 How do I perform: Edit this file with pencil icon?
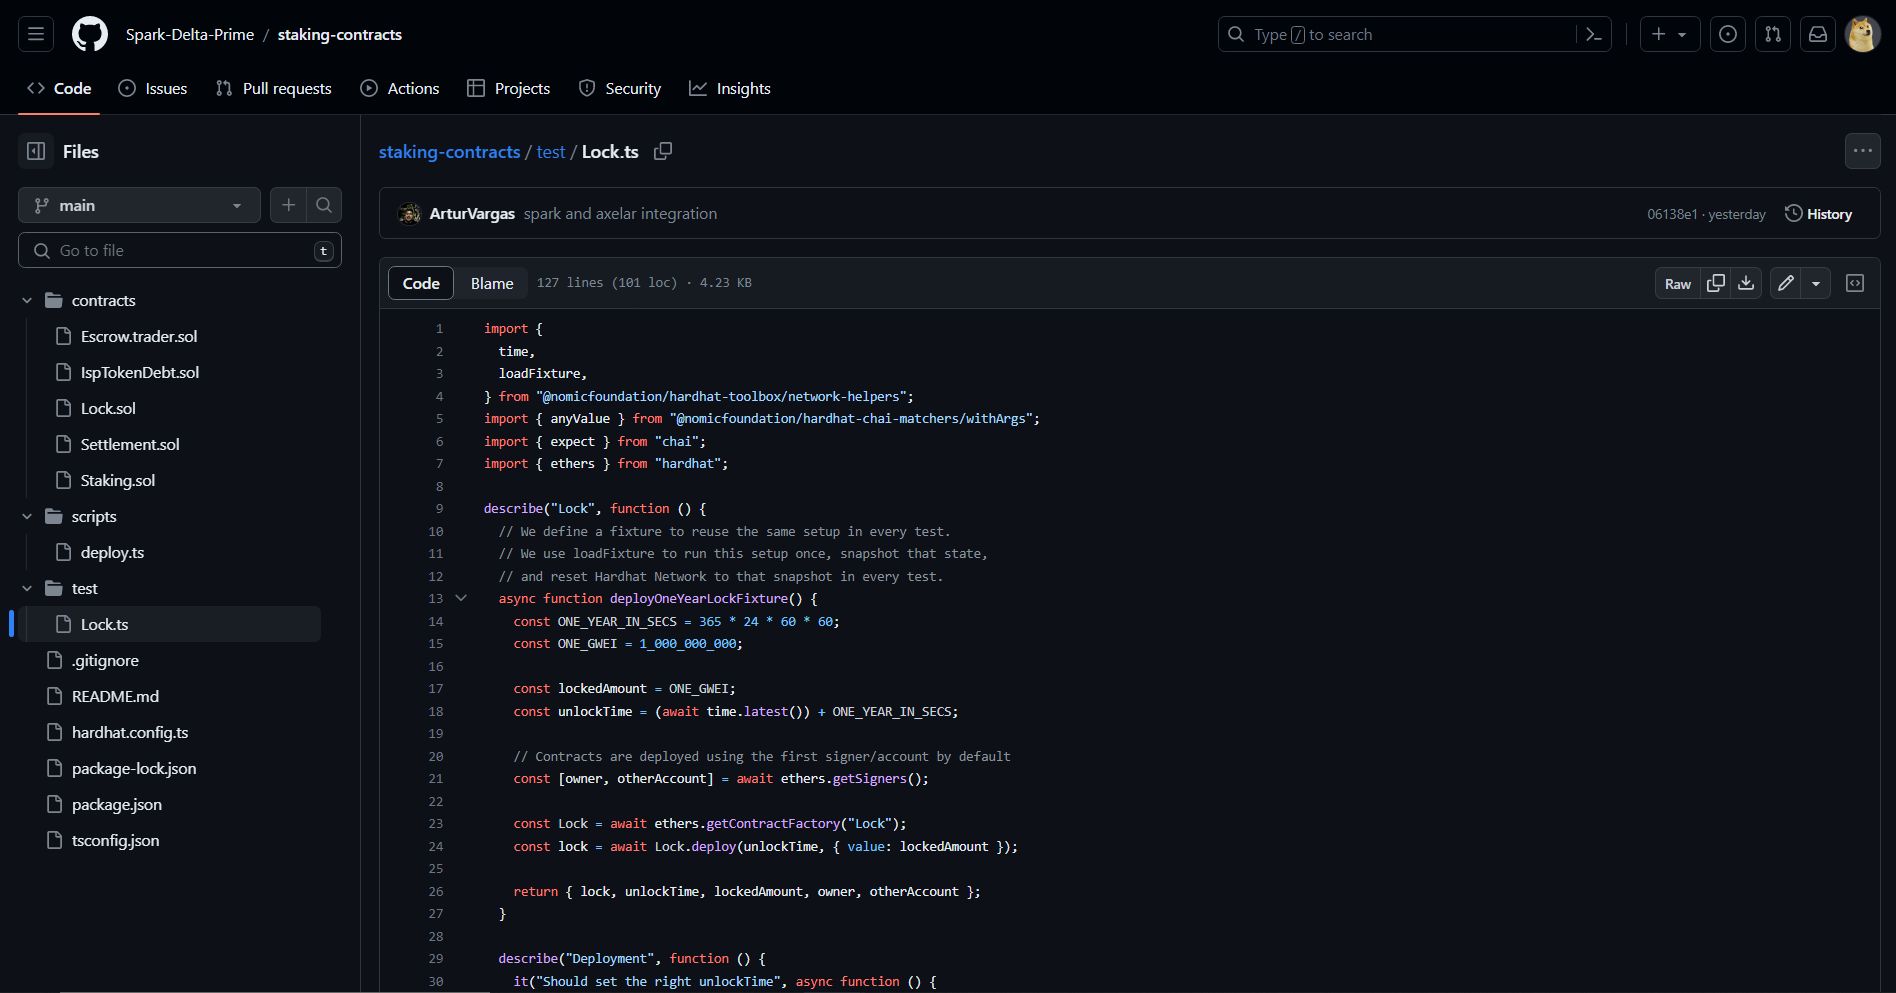coord(1786,283)
